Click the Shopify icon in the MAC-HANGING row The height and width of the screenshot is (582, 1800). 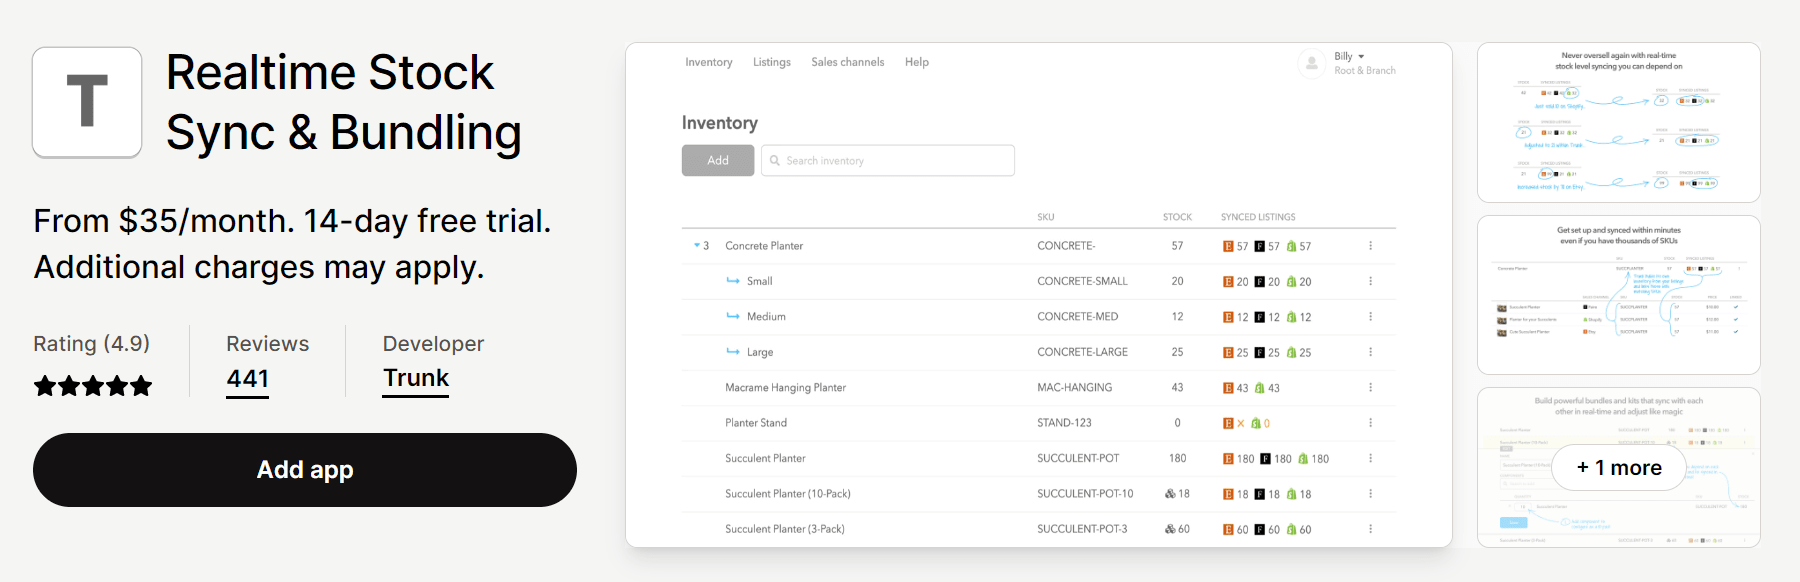tap(1260, 388)
